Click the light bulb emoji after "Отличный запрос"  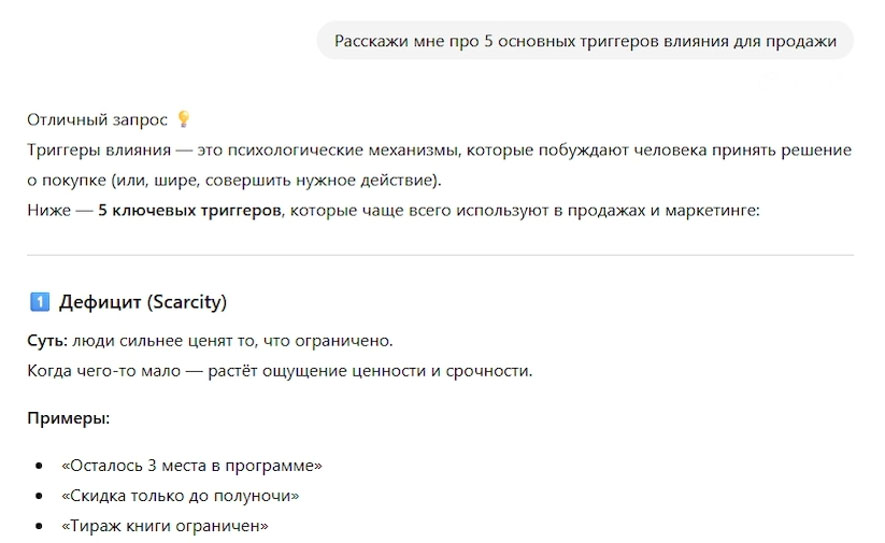(x=182, y=119)
